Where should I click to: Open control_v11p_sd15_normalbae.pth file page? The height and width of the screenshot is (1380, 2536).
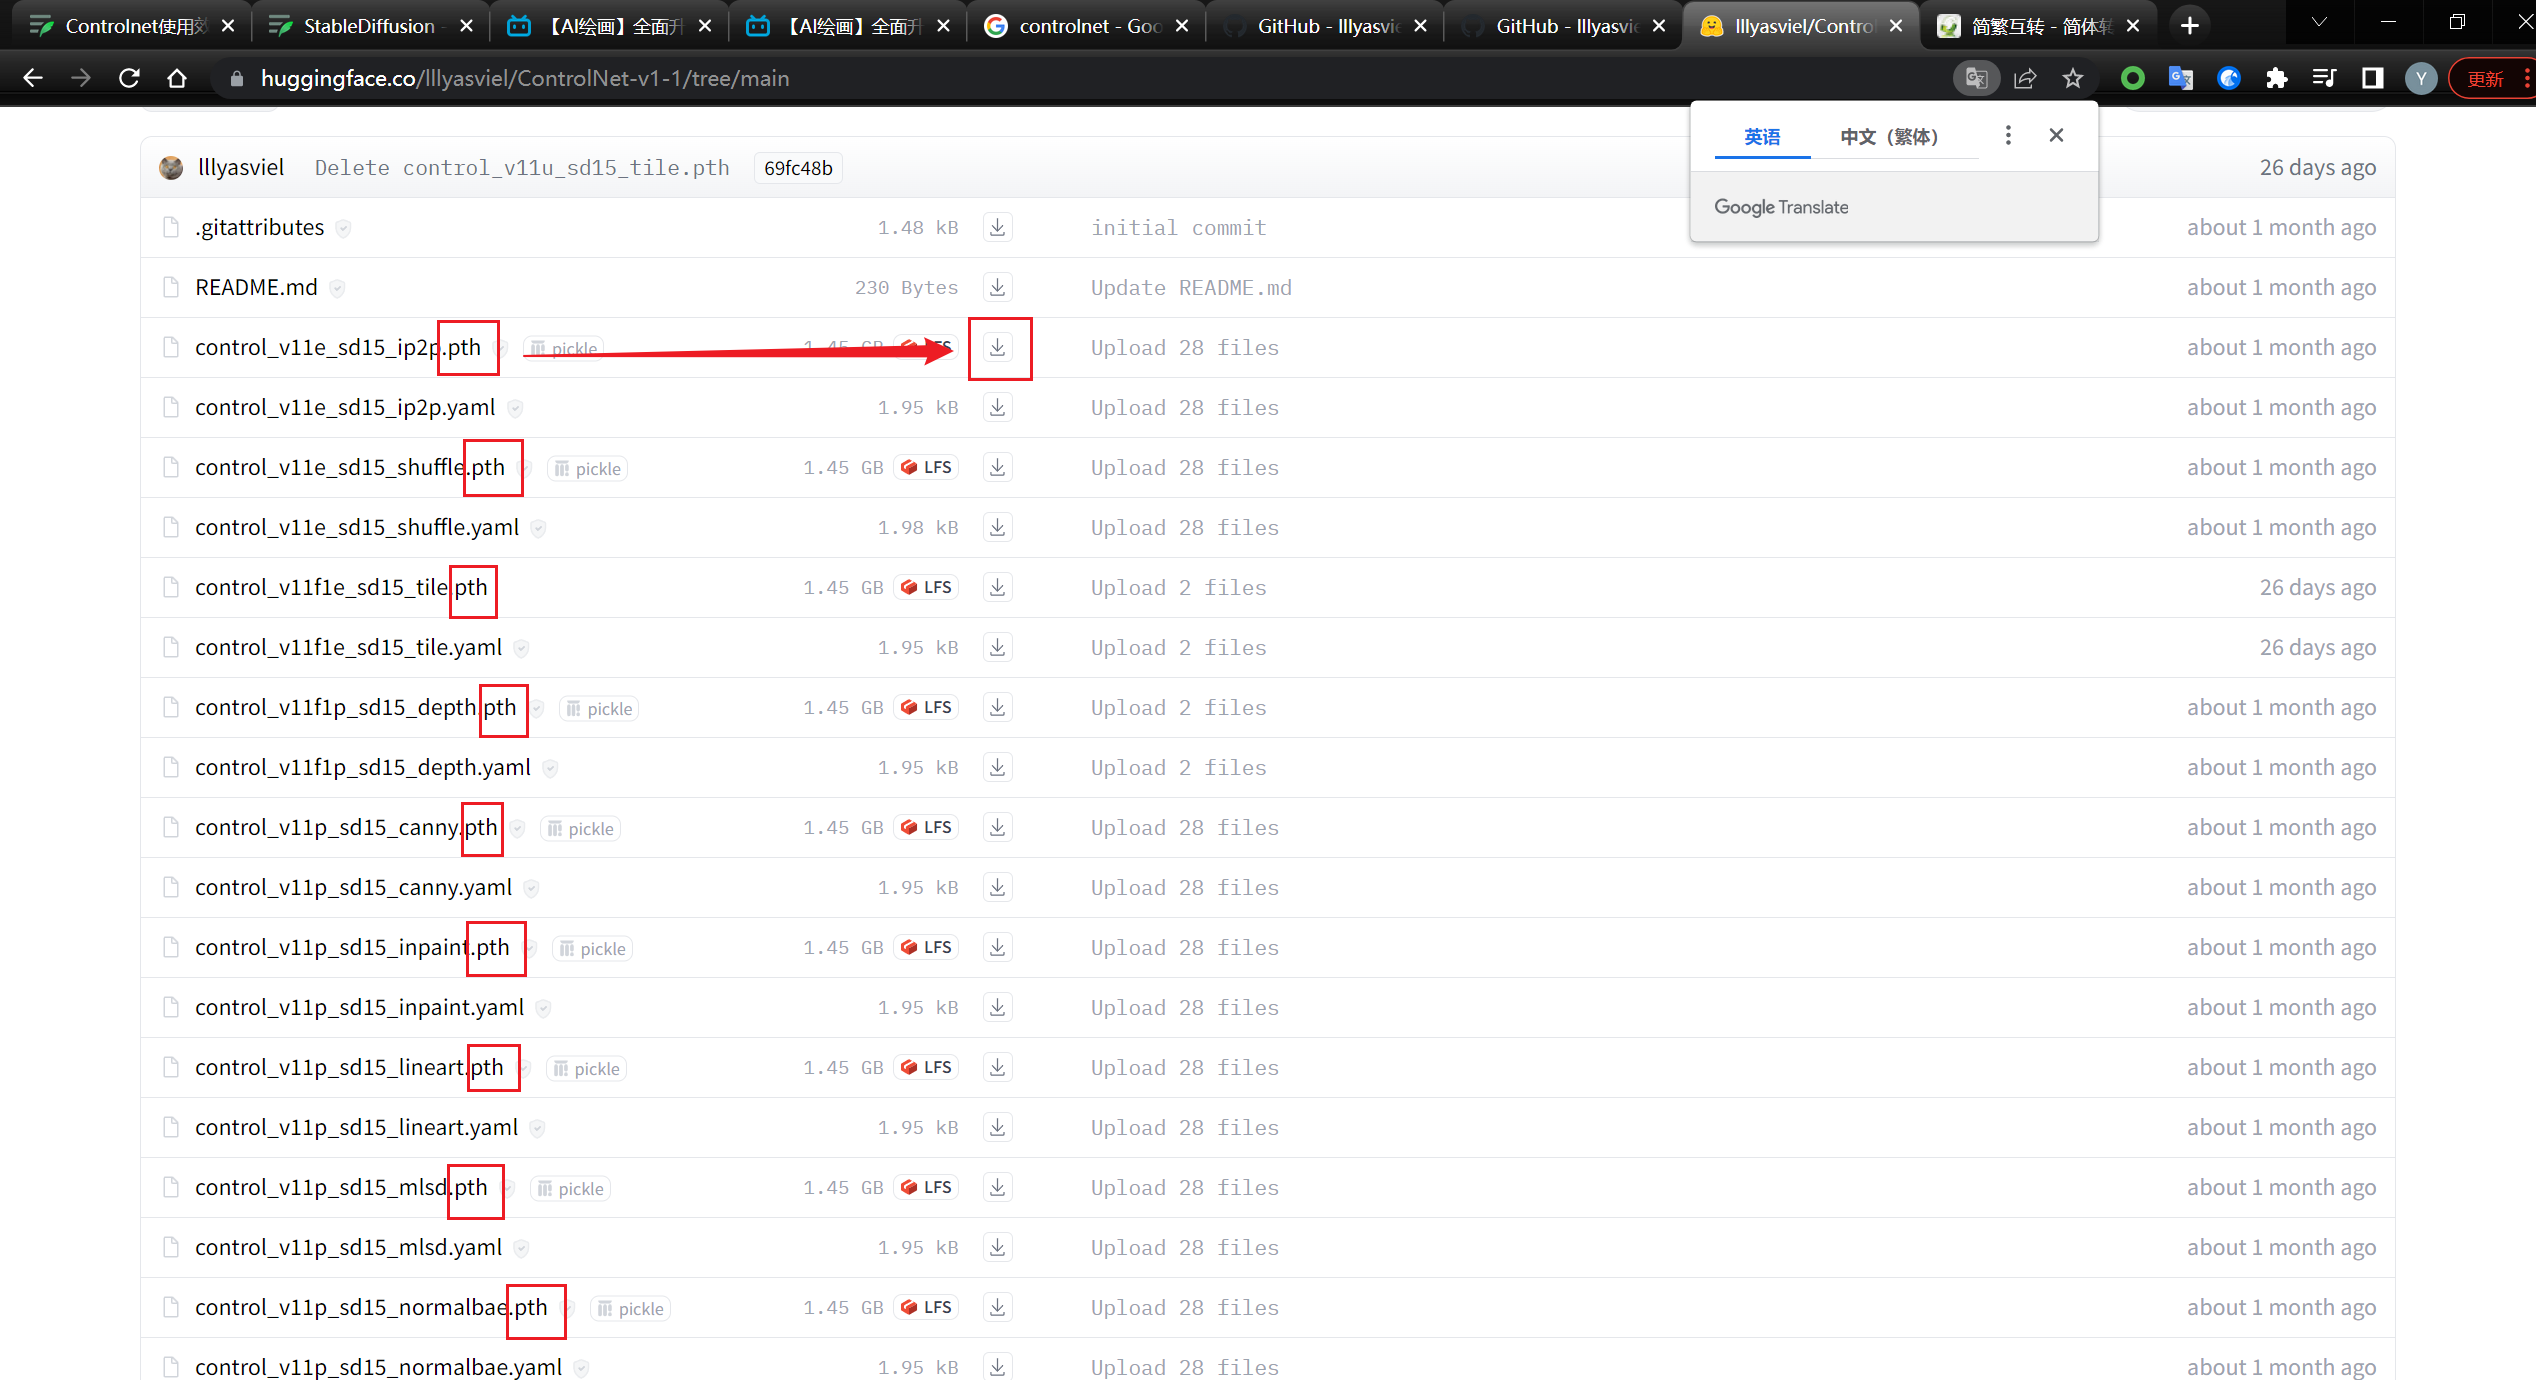tap(371, 1308)
